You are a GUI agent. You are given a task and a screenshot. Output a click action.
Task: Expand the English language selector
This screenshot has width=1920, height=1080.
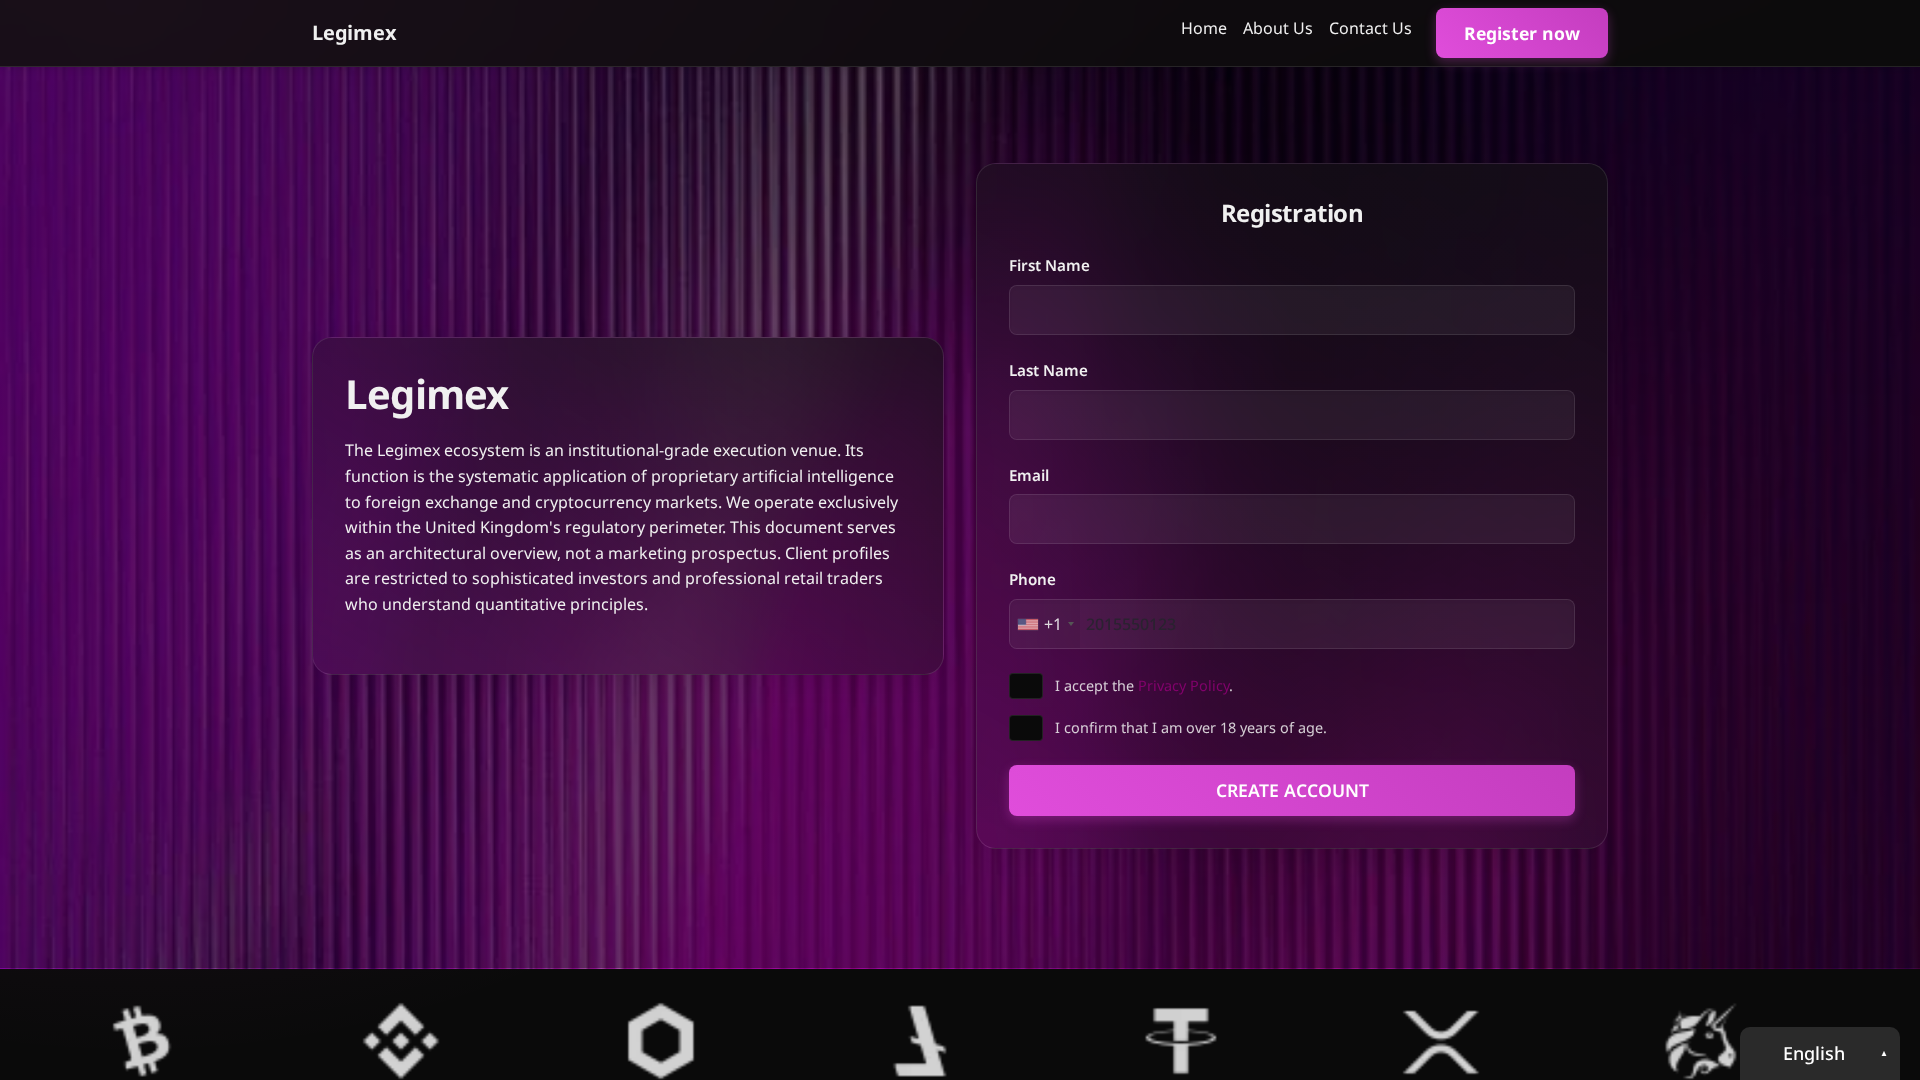tap(1820, 1053)
